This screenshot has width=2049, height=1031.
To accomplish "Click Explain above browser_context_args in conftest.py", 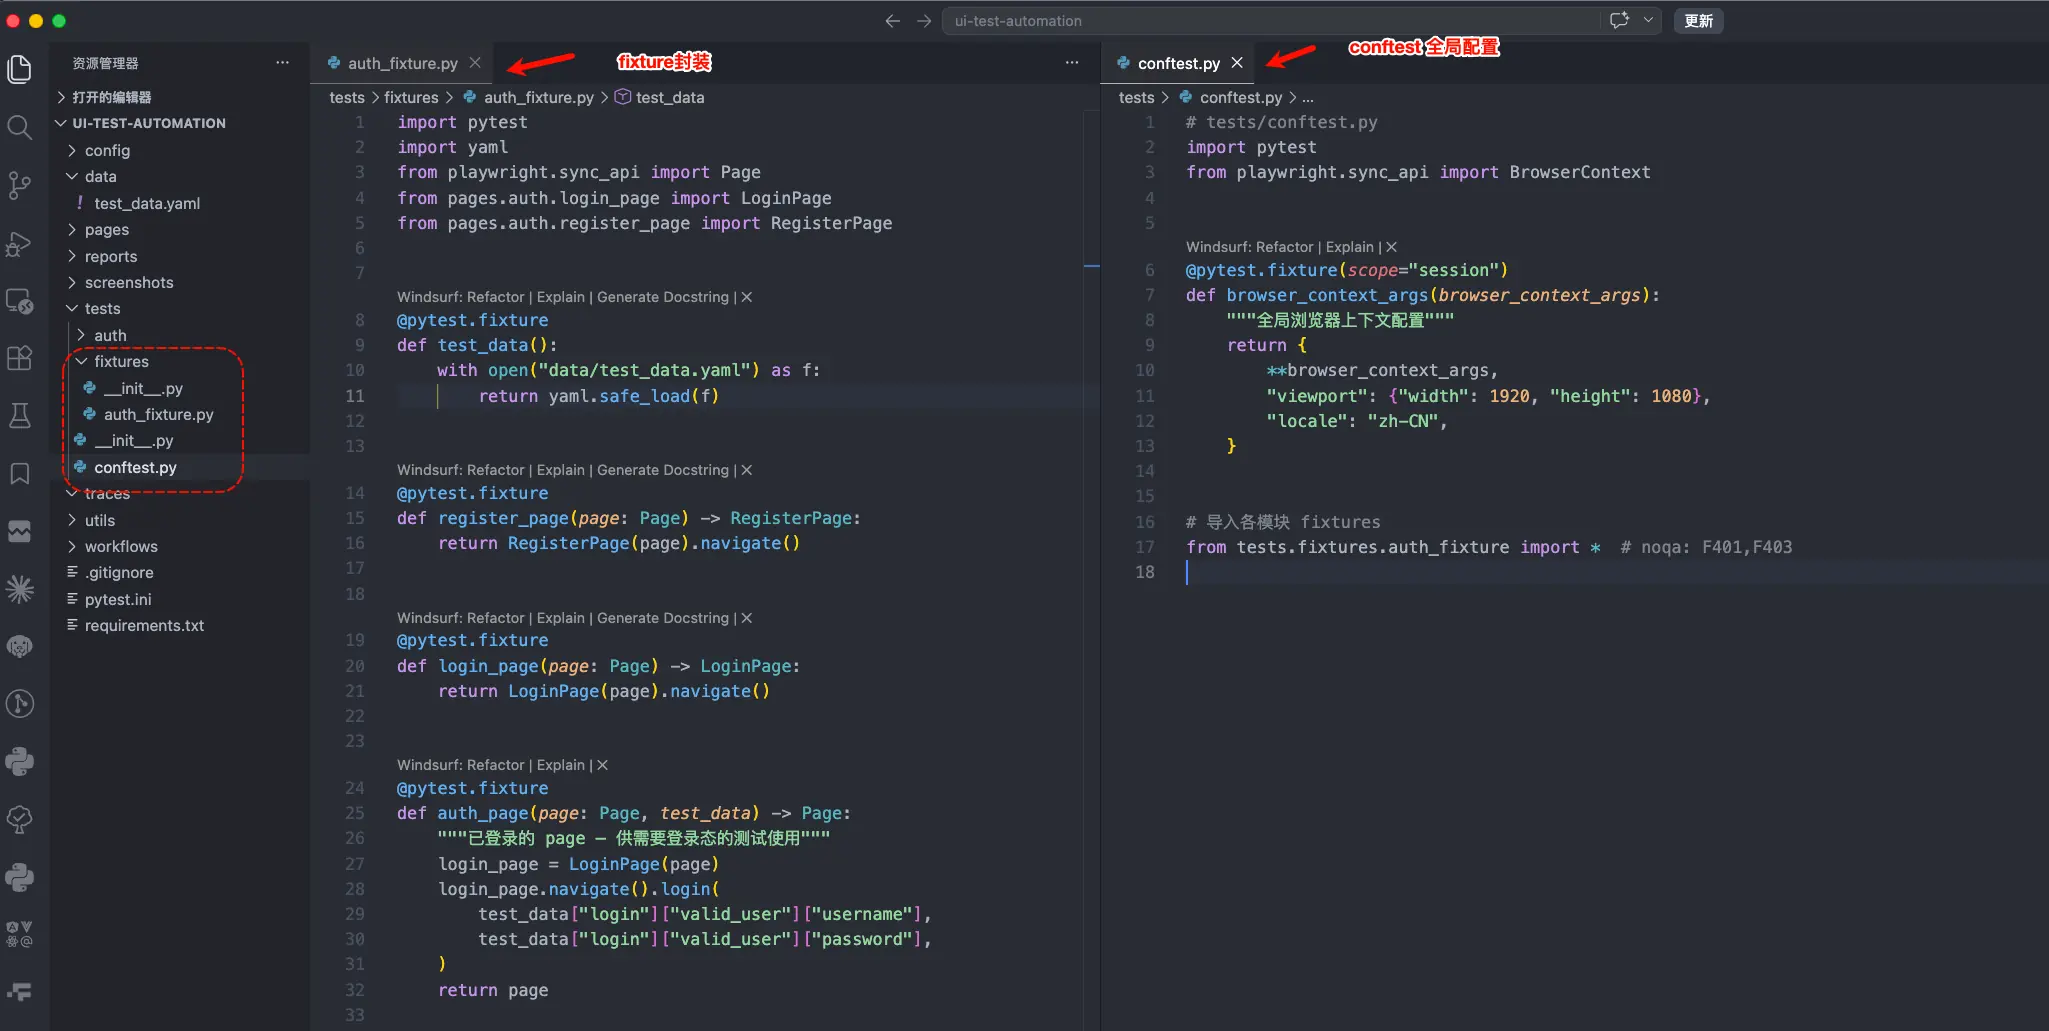I will (x=1350, y=247).
